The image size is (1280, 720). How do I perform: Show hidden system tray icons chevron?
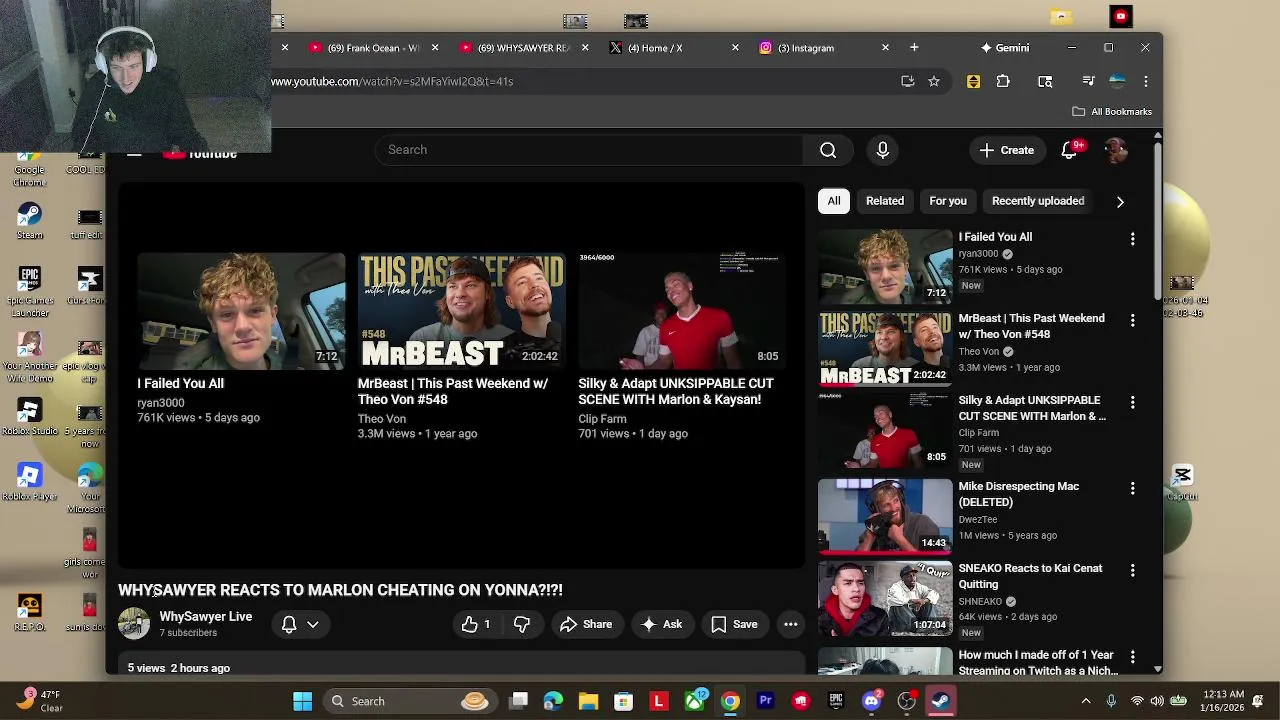pyautogui.click(x=1086, y=701)
